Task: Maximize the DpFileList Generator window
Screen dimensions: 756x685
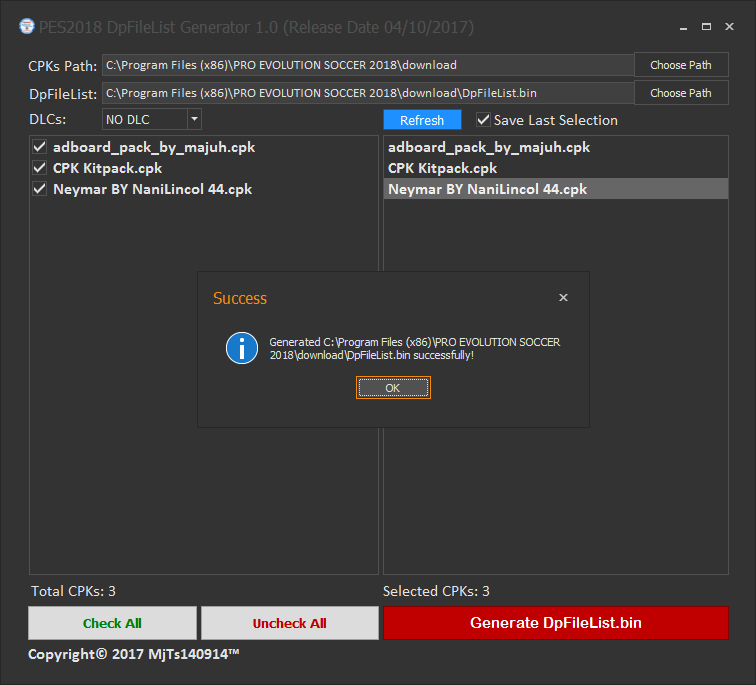Action: tap(706, 27)
